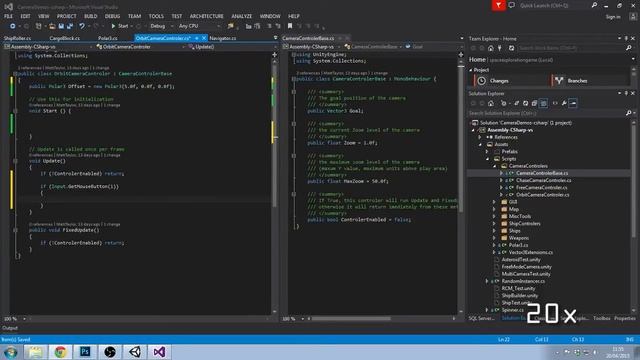The image size is (640, 360).
Task: Open Chrome from the Windows taskbar
Action: 60,352
